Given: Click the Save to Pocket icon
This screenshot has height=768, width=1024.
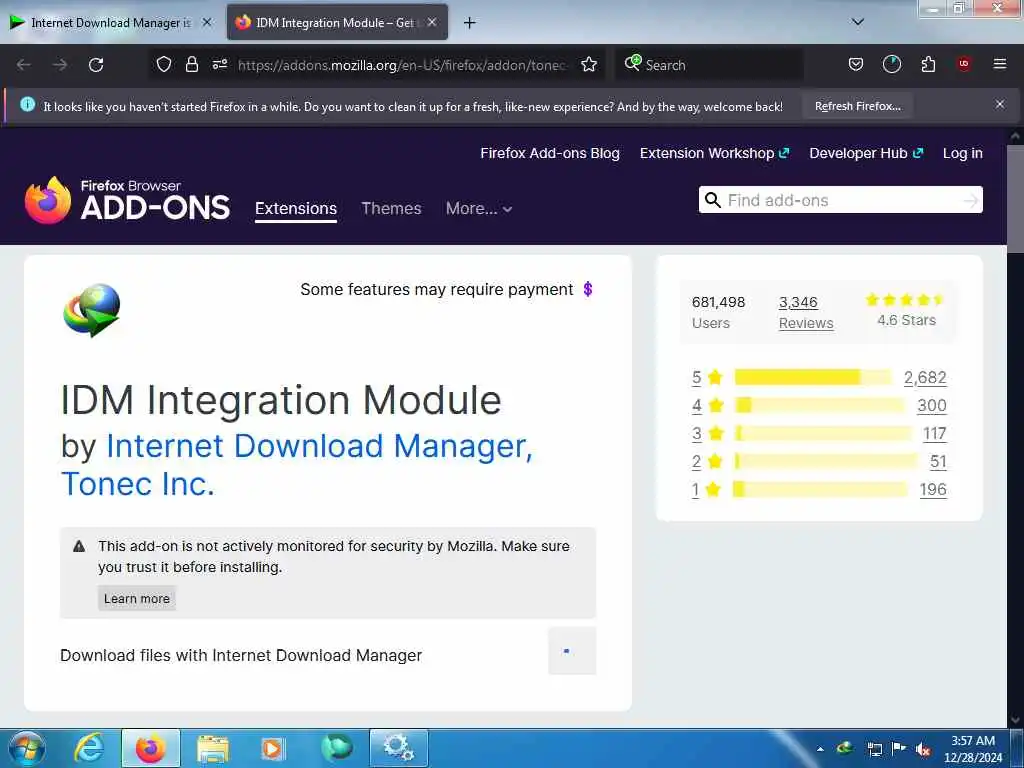Looking at the screenshot, I should [x=856, y=64].
